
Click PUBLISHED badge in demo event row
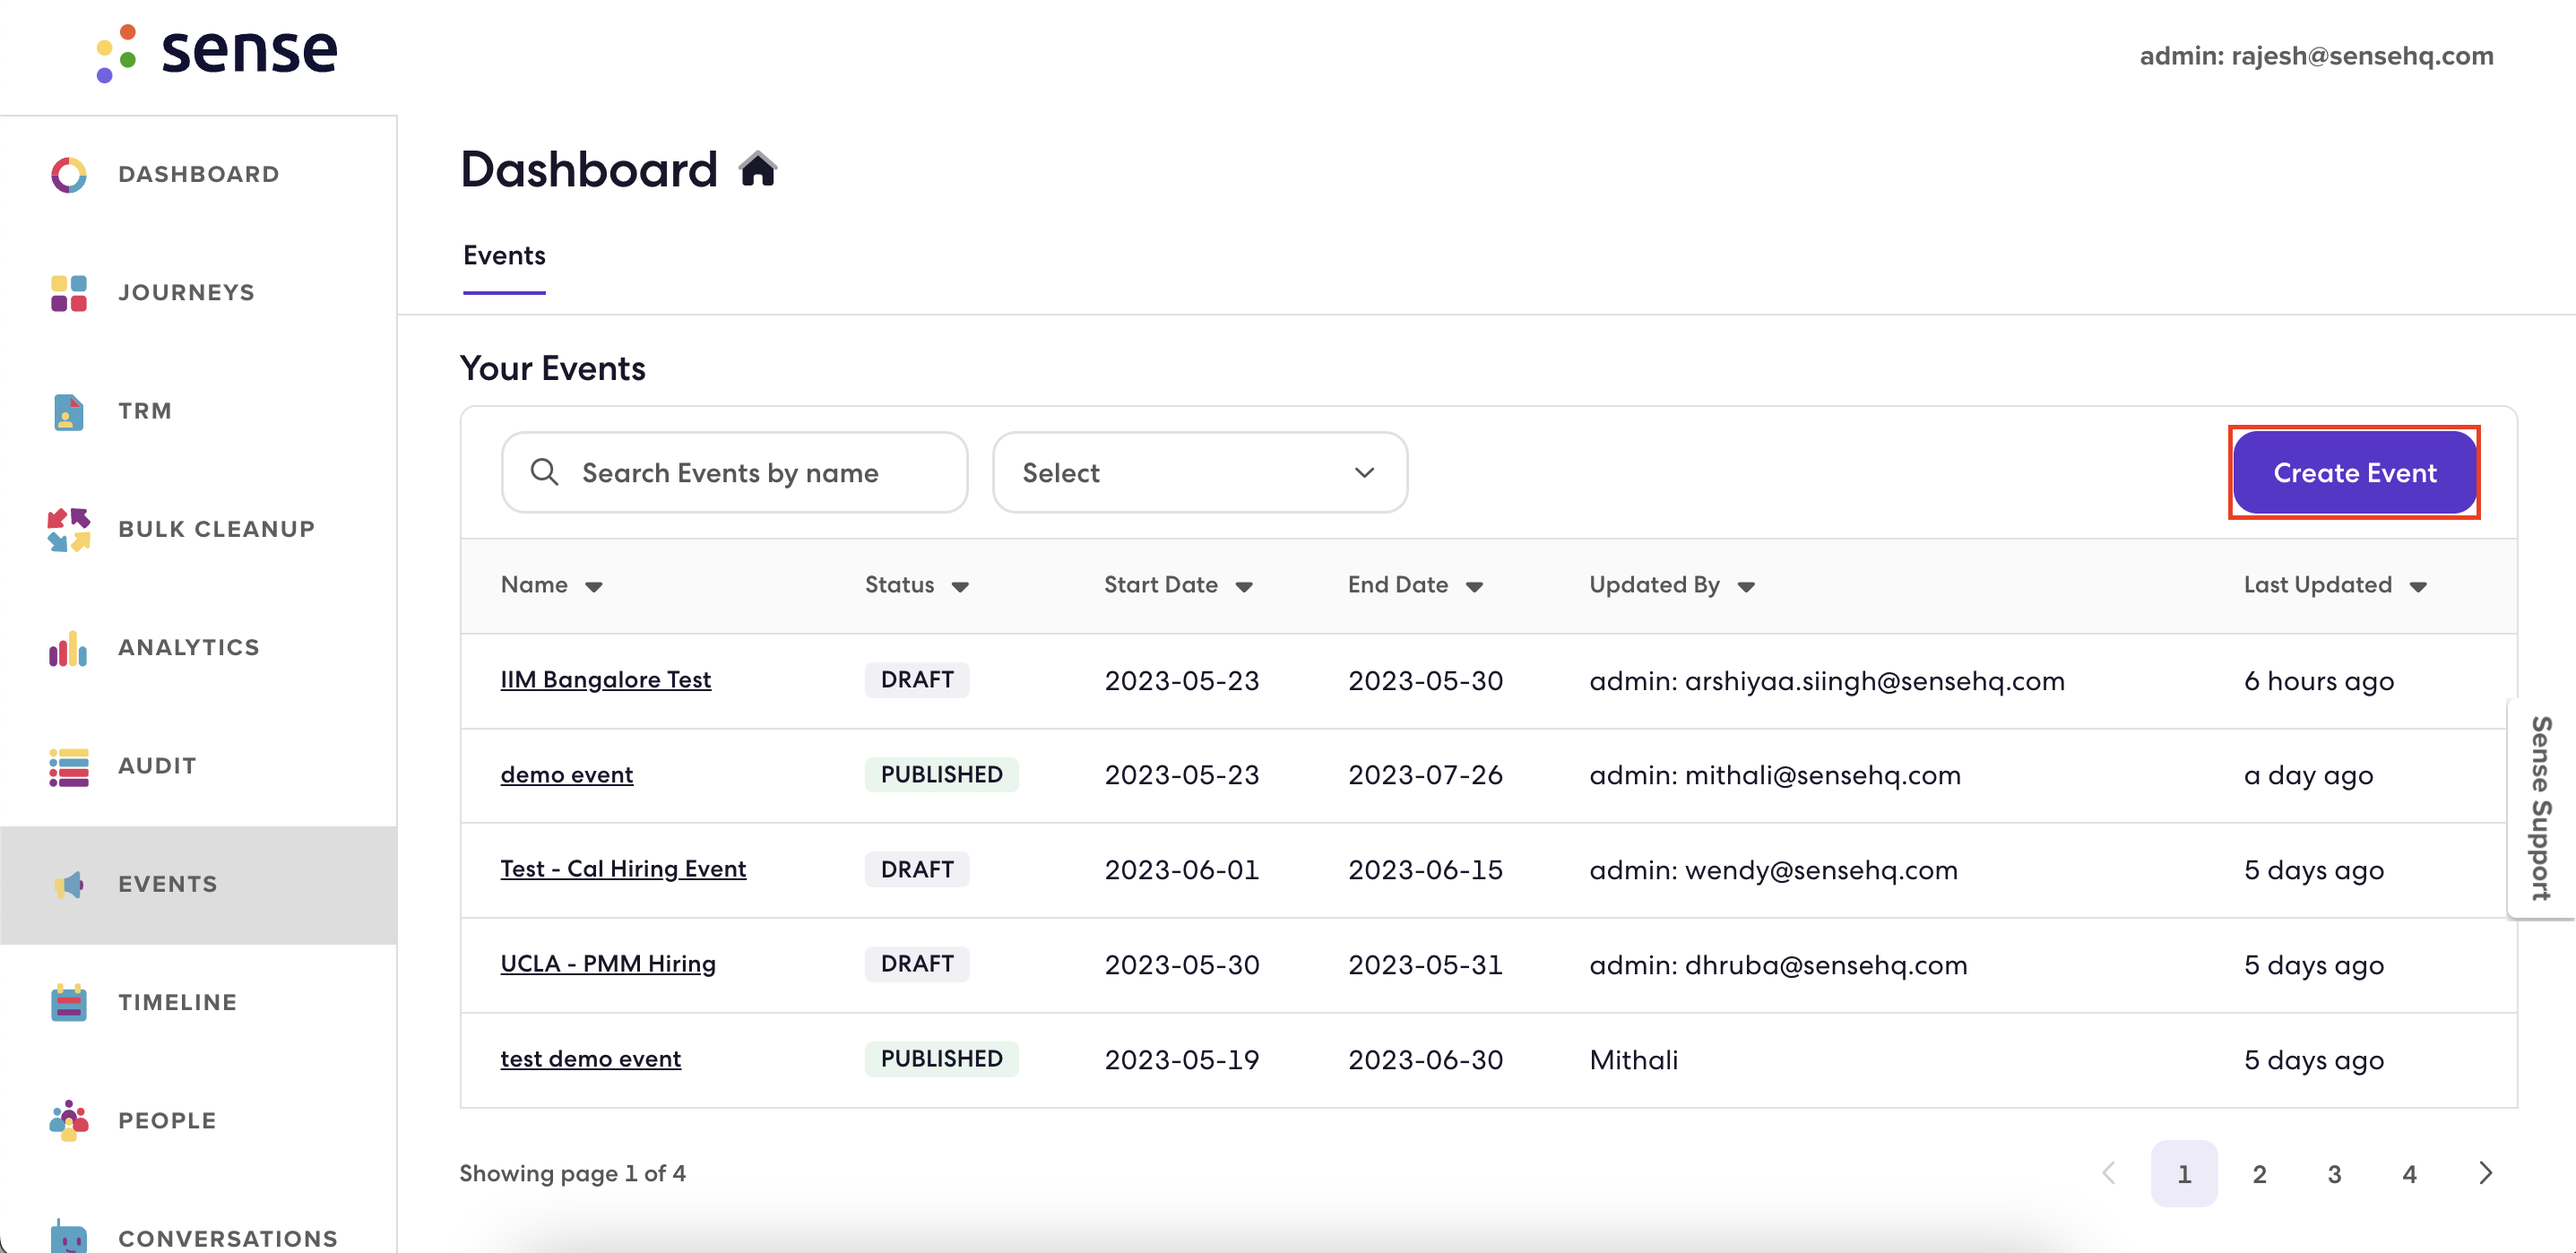pyautogui.click(x=941, y=775)
